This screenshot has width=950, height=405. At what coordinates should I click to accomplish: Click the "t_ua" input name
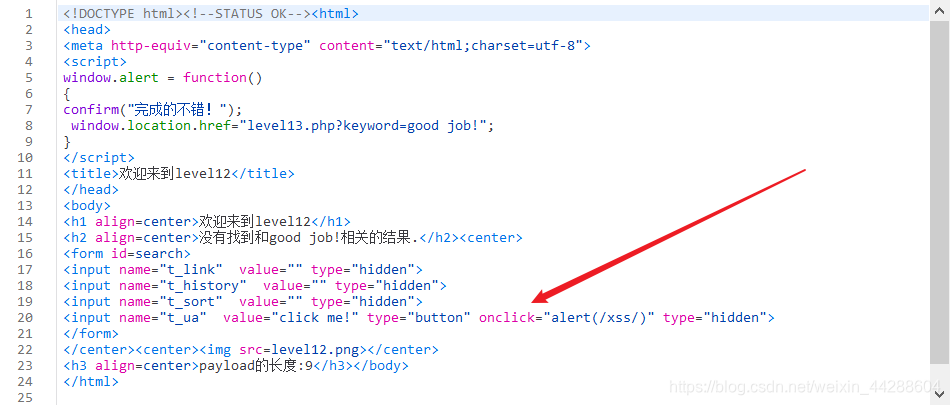coord(183,318)
